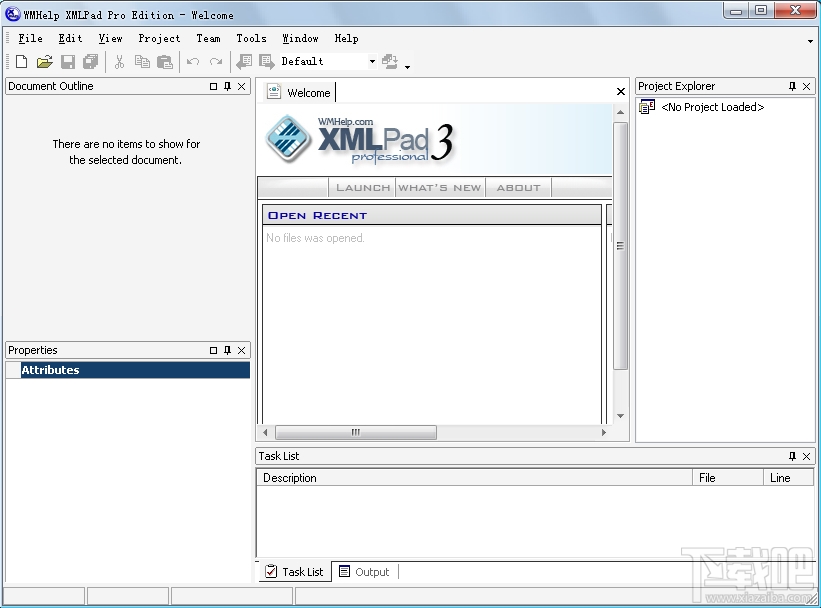
Task: Open the Edit menu
Action: pos(70,38)
